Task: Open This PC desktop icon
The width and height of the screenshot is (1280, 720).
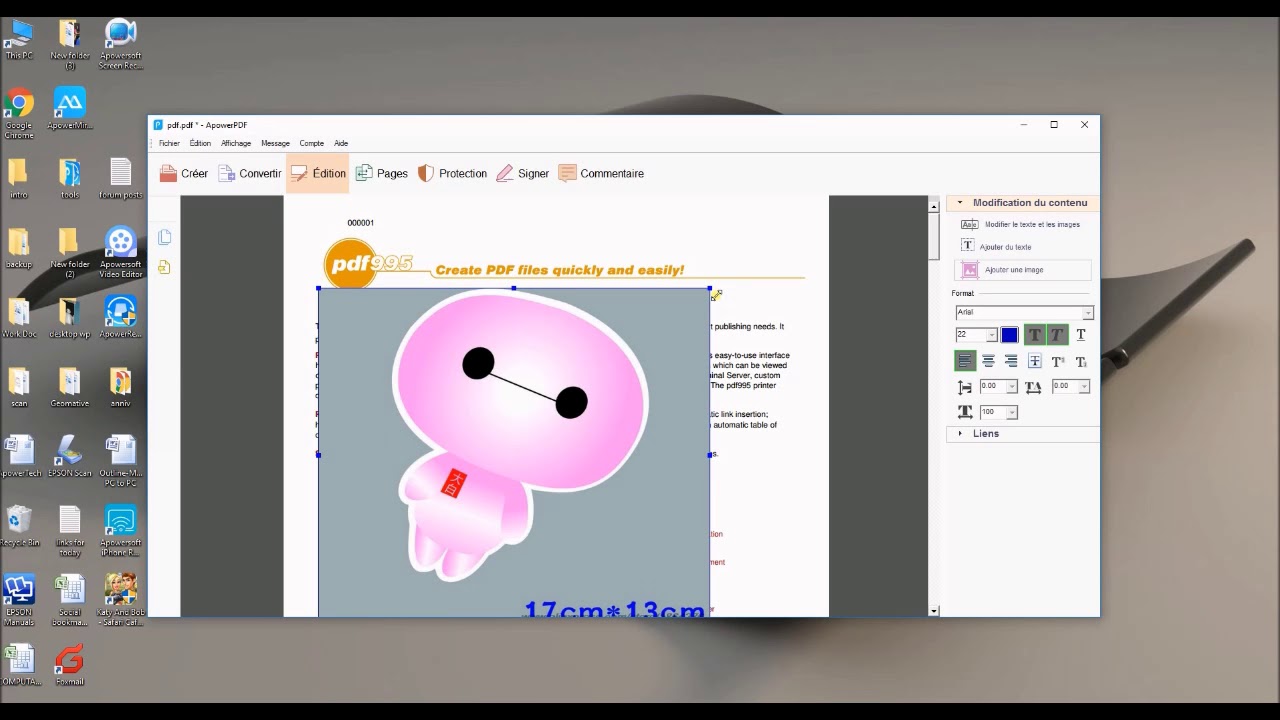Action: (19, 41)
